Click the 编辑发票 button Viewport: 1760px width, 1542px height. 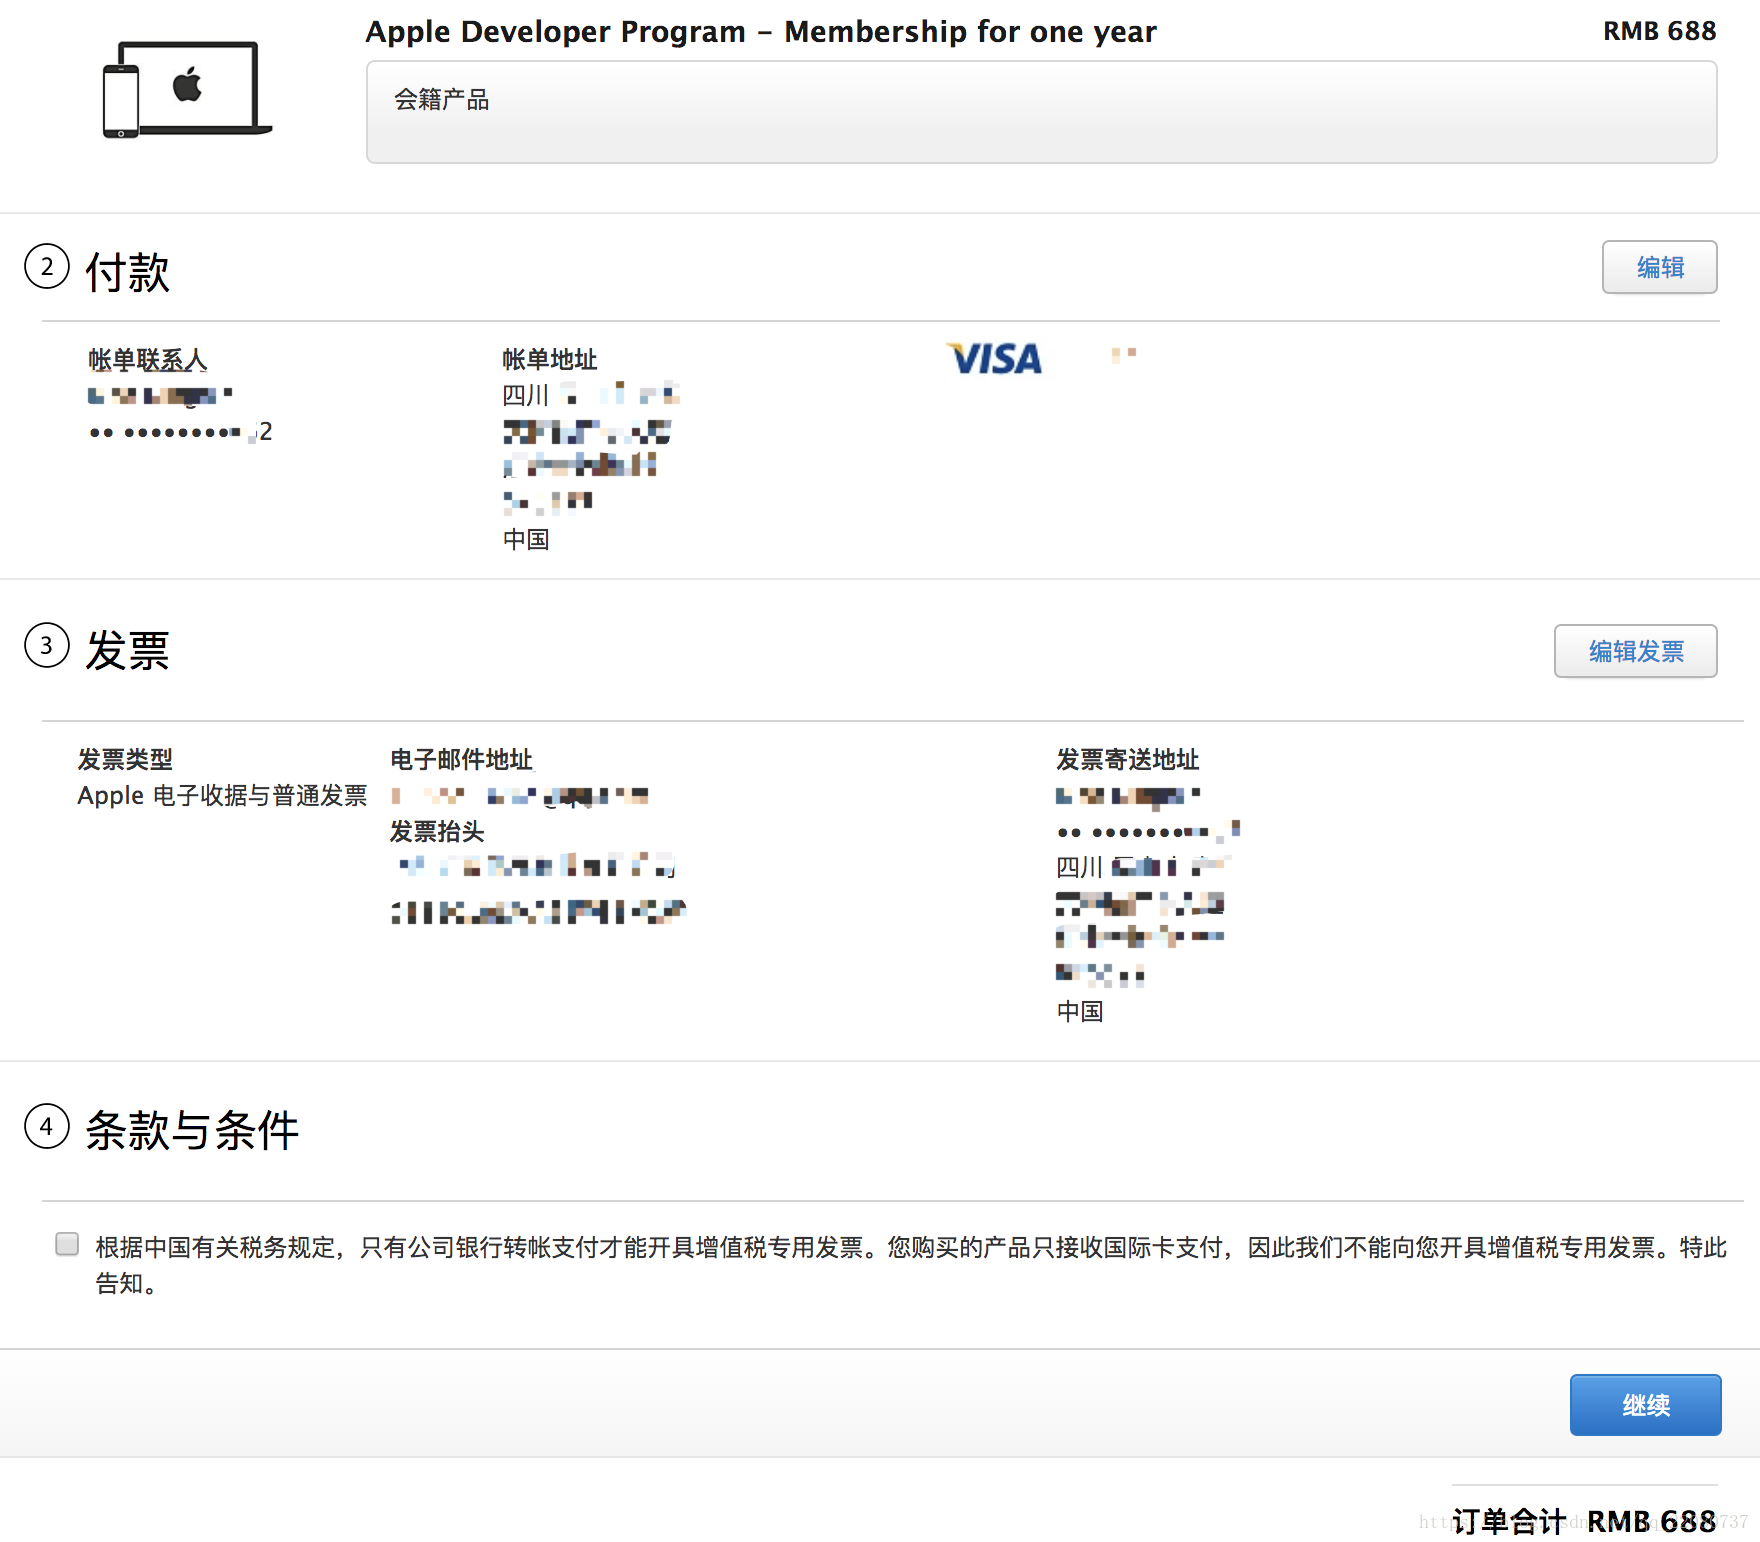1635,651
